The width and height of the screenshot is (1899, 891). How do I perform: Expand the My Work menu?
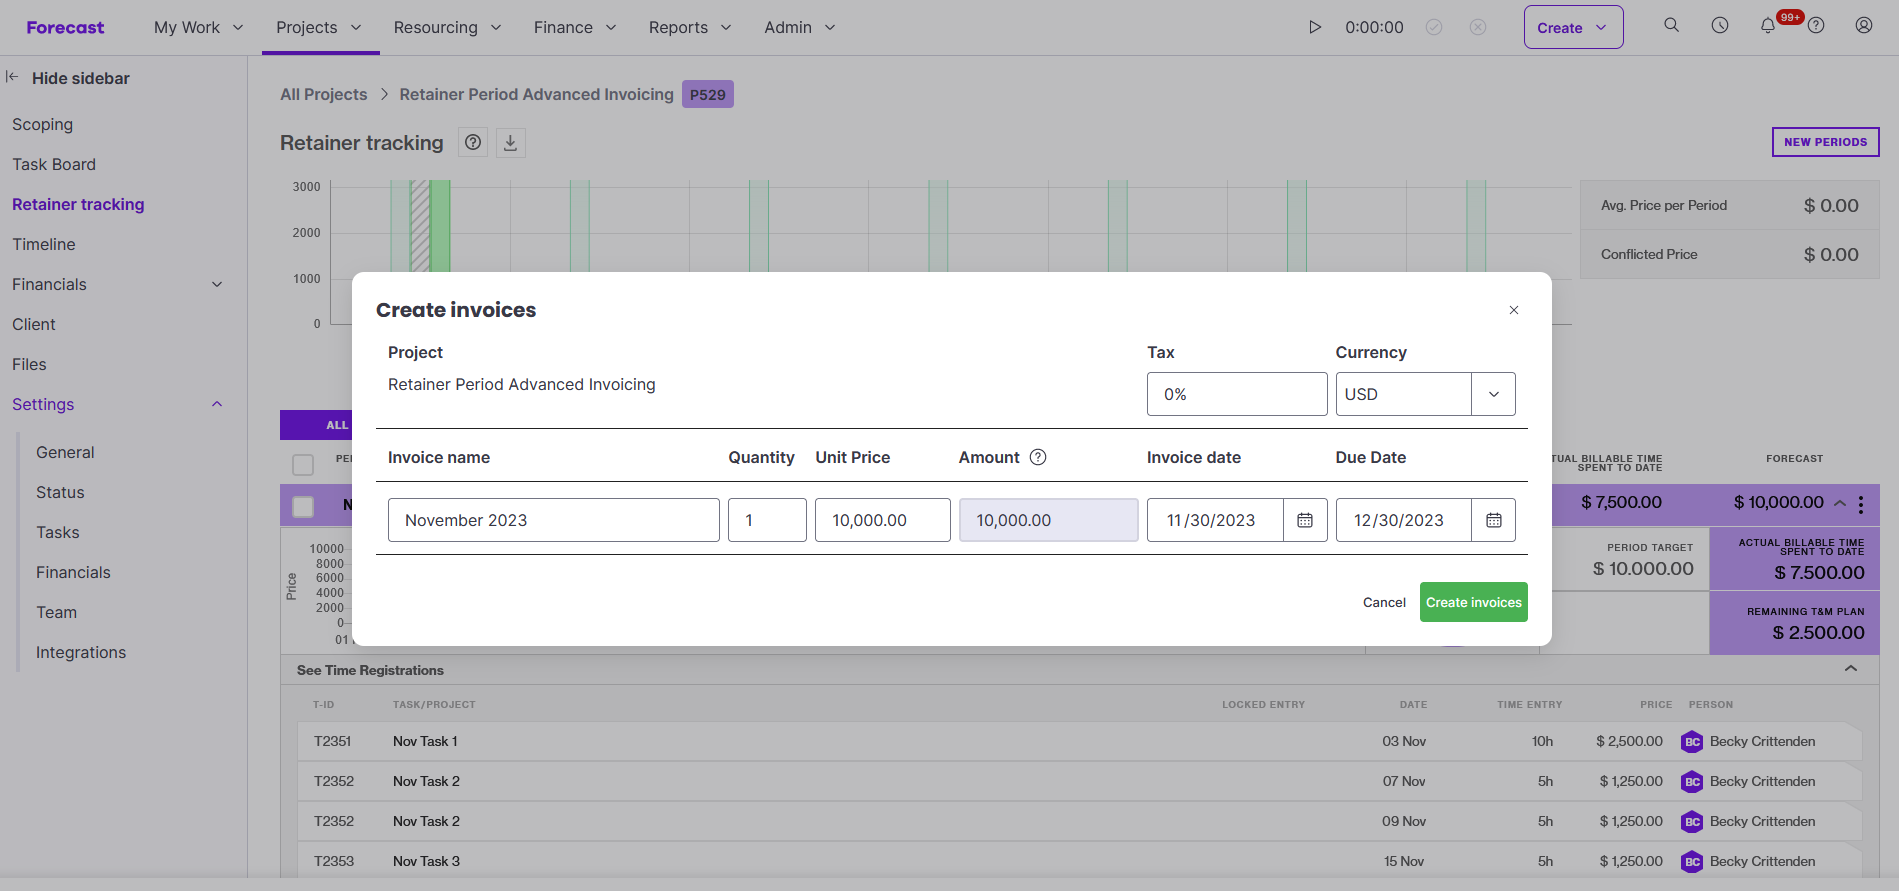click(199, 27)
